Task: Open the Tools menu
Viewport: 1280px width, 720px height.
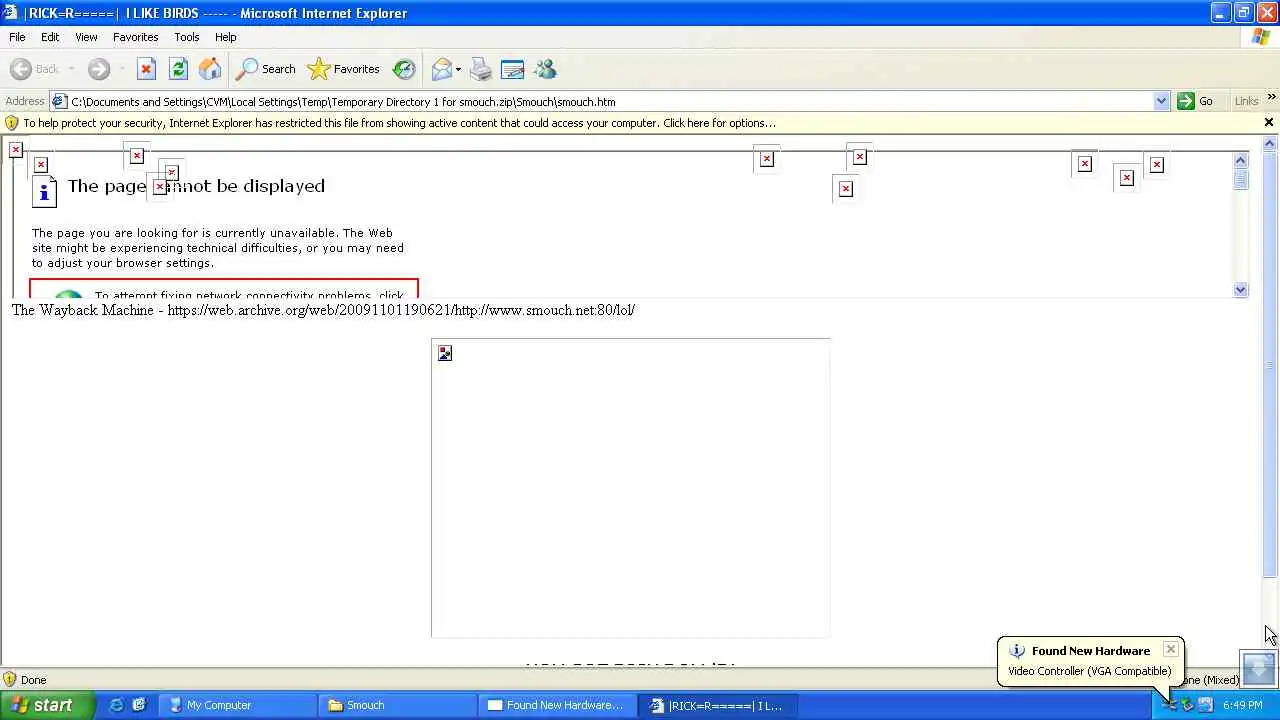Action: (187, 37)
